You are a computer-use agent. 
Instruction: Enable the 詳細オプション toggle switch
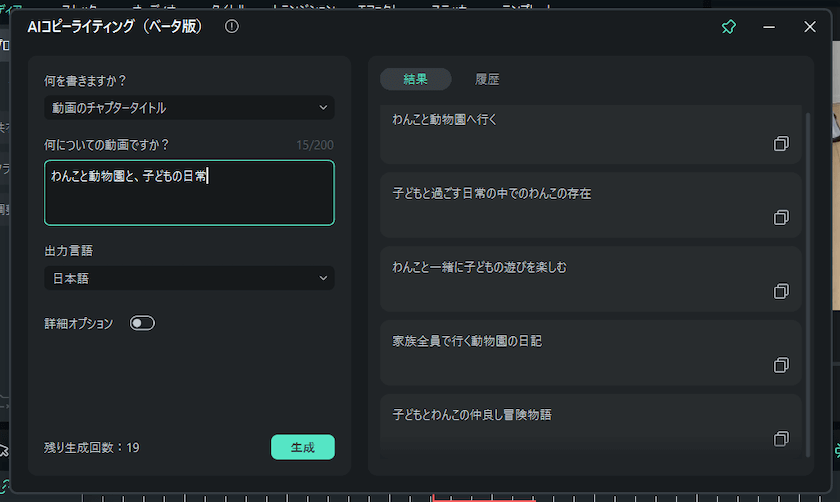[142, 323]
